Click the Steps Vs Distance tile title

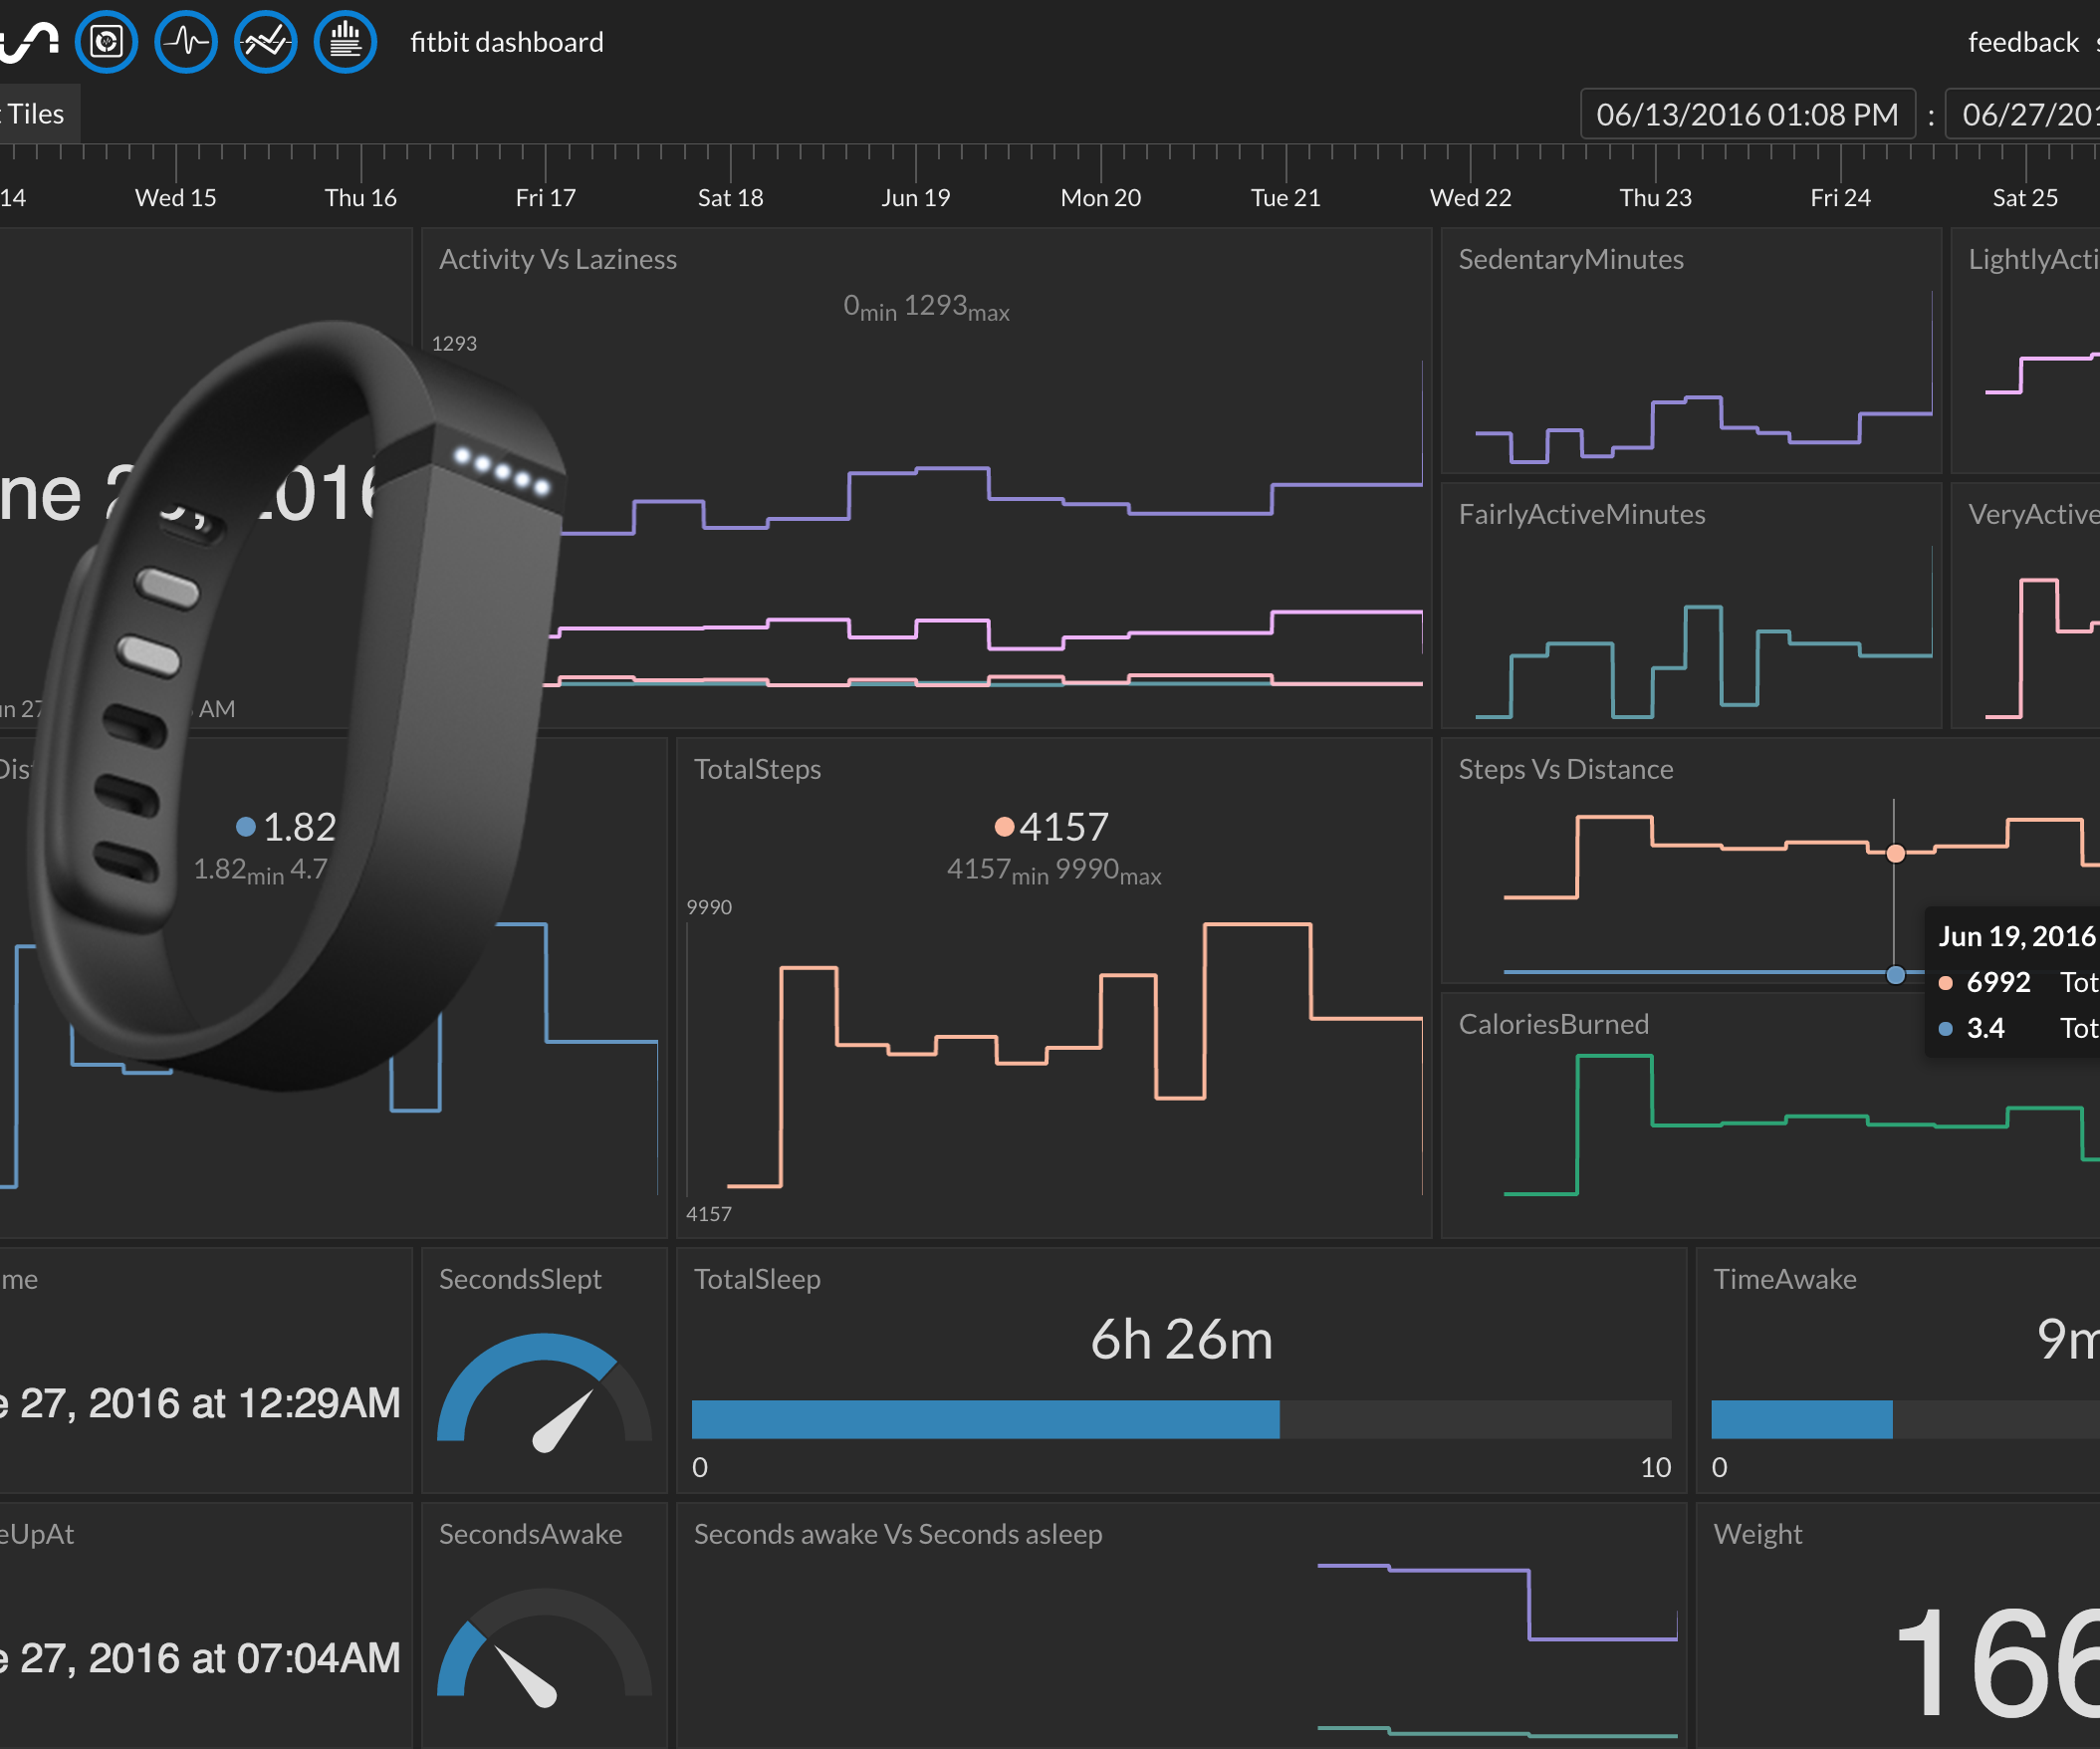coord(1566,769)
